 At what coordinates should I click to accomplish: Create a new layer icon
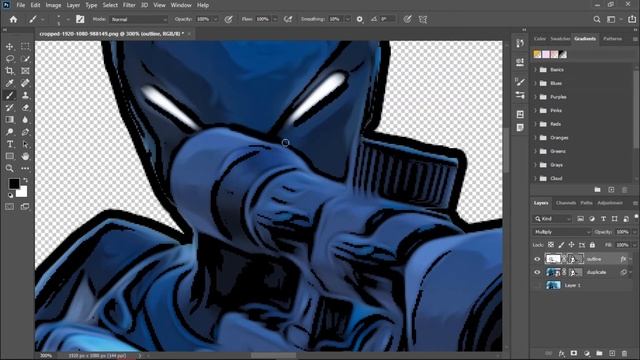click(612, 353)
